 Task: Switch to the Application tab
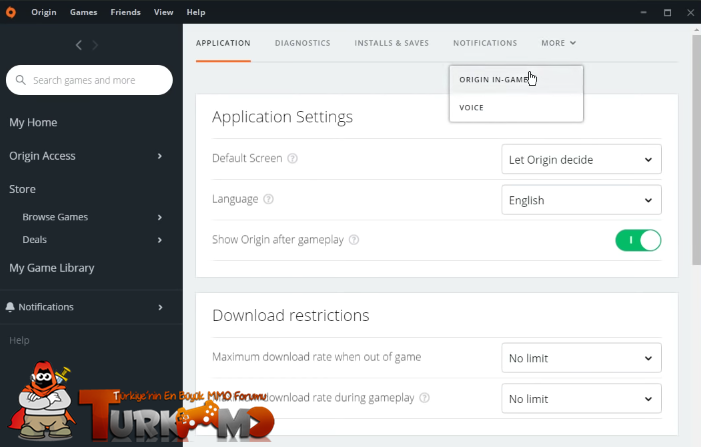coord(223,43)
